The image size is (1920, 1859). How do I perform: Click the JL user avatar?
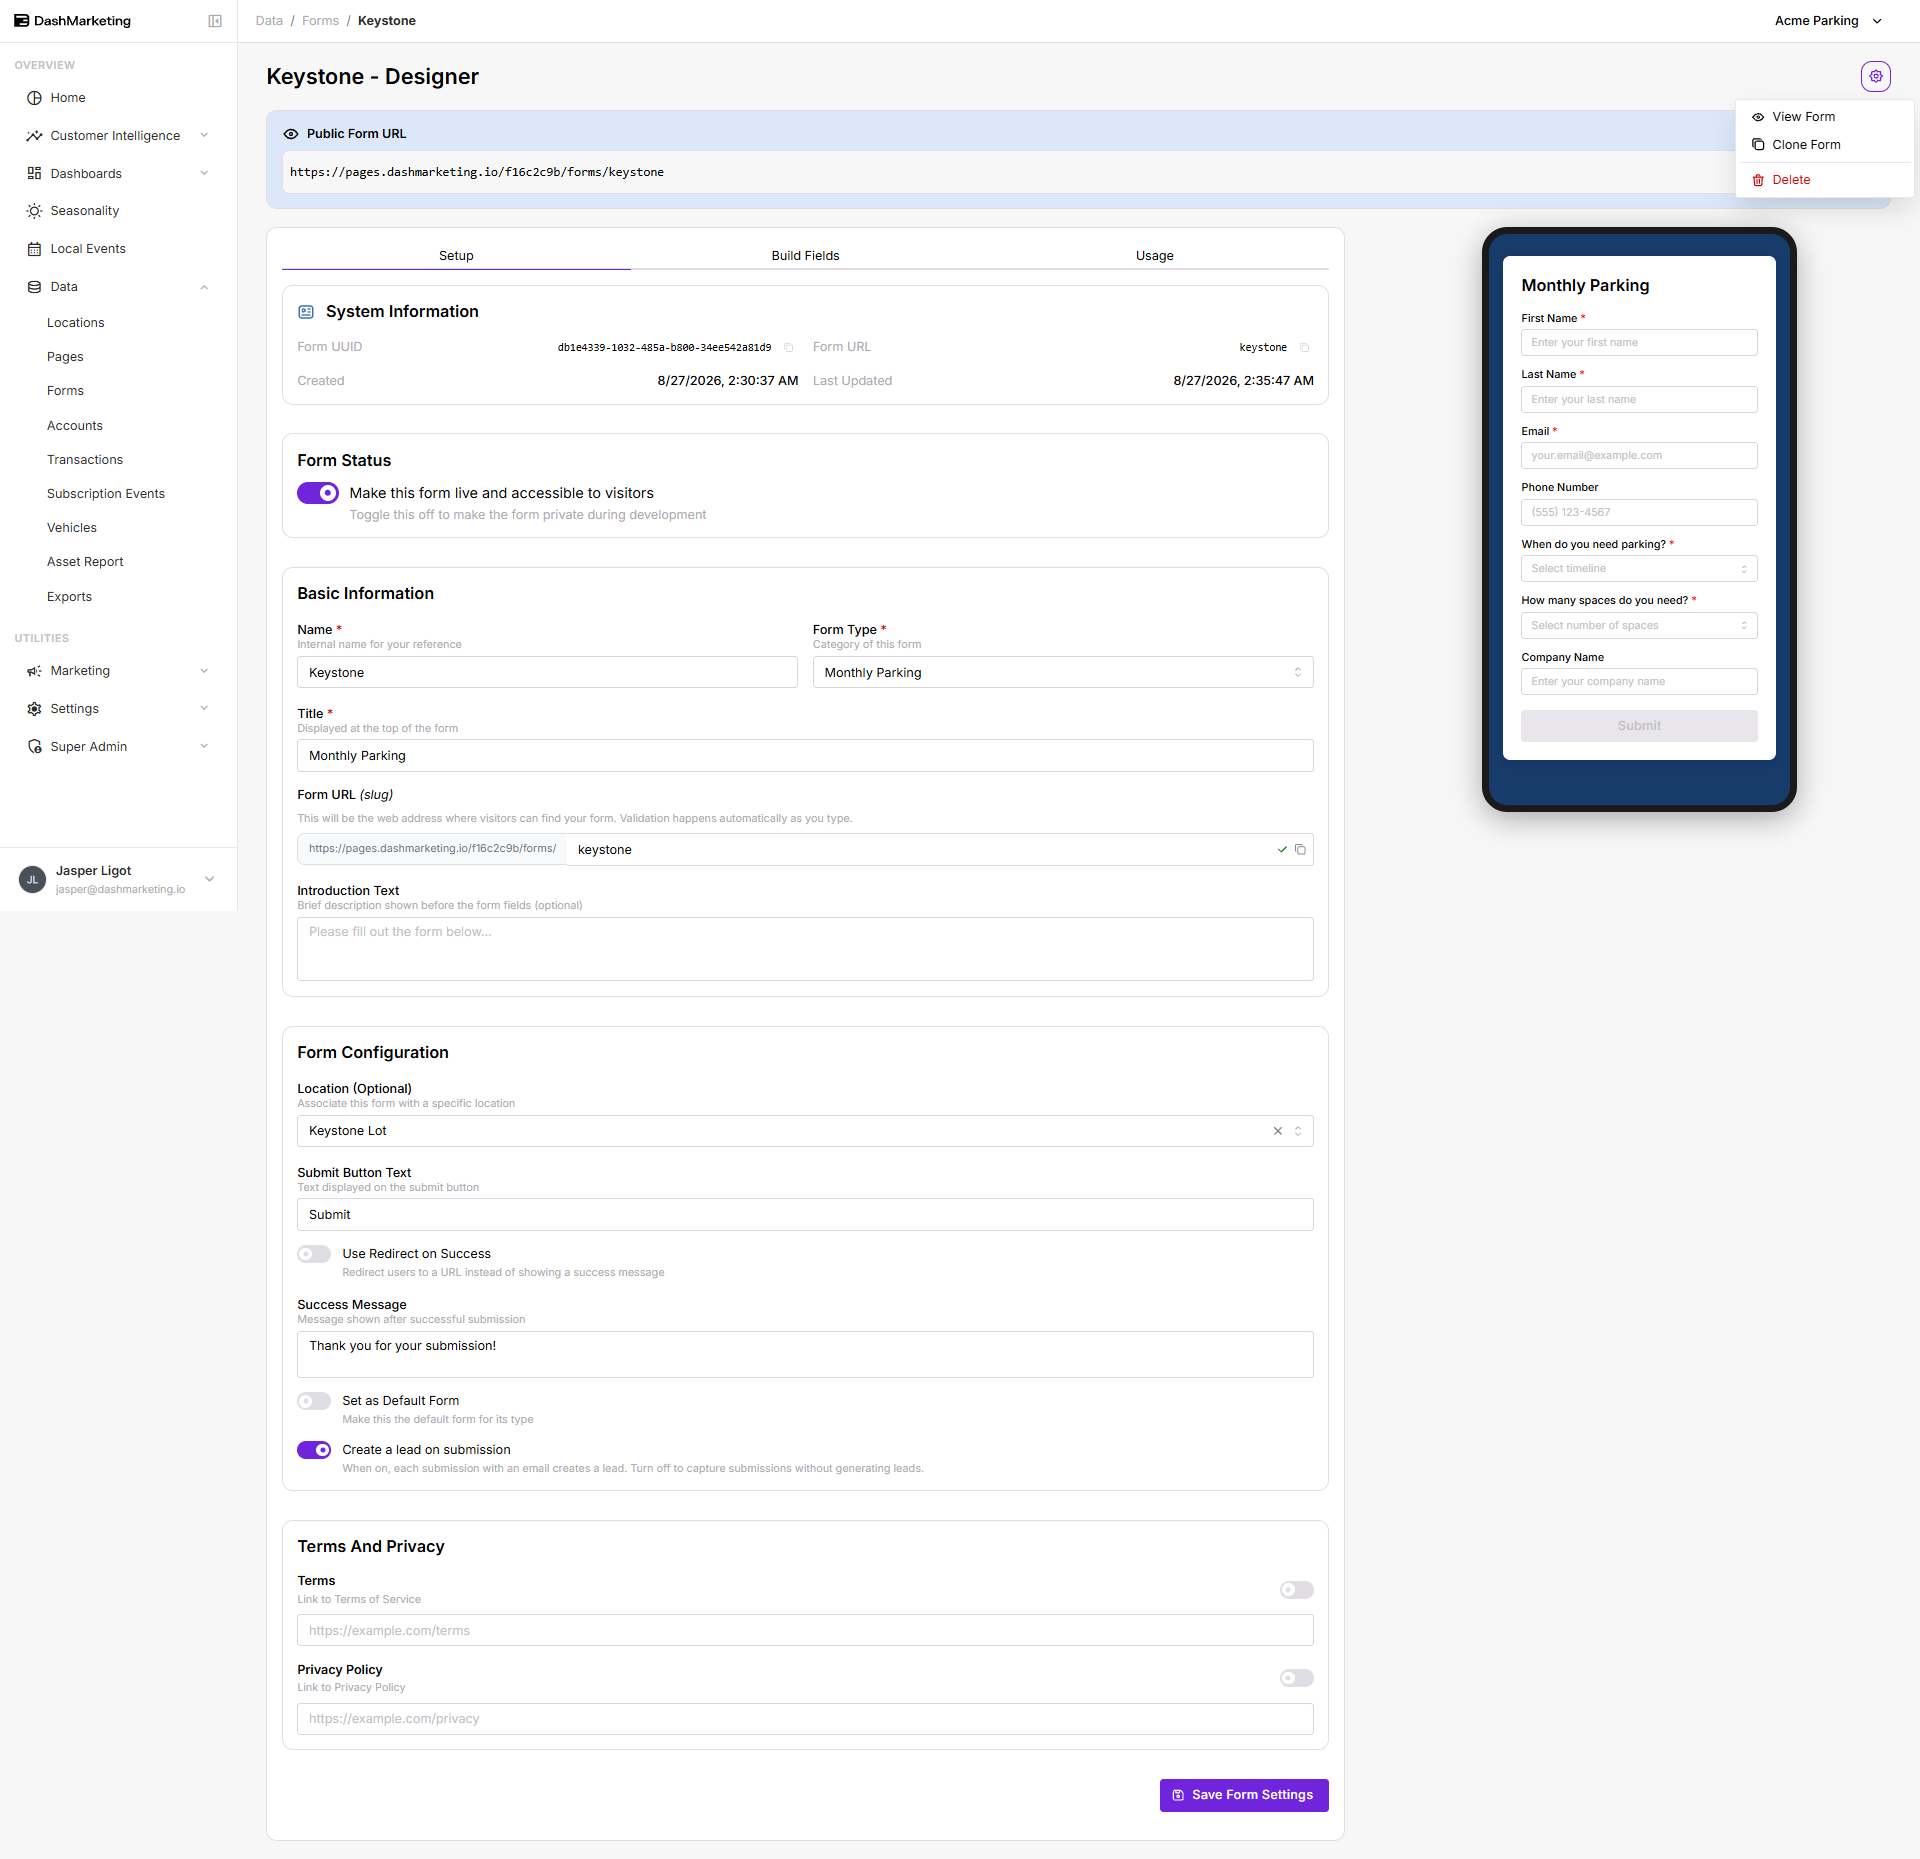click(32, 880)
